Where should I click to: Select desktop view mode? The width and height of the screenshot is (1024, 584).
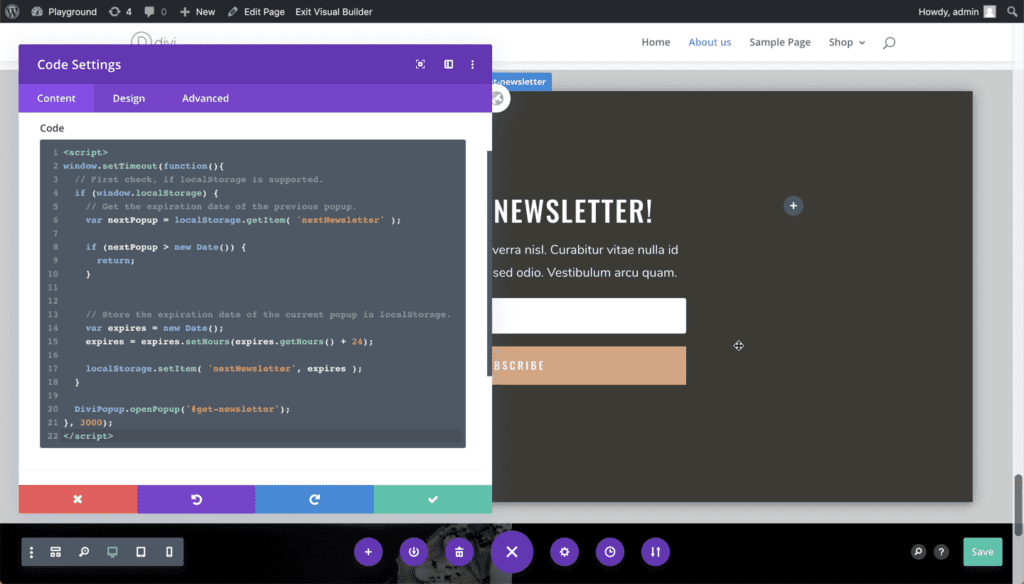point(112,552)
